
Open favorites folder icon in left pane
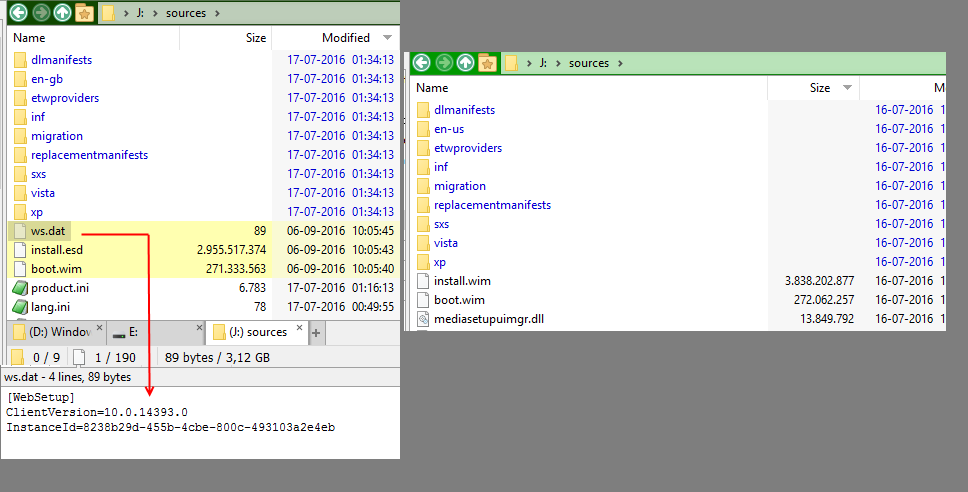(84, 12)
